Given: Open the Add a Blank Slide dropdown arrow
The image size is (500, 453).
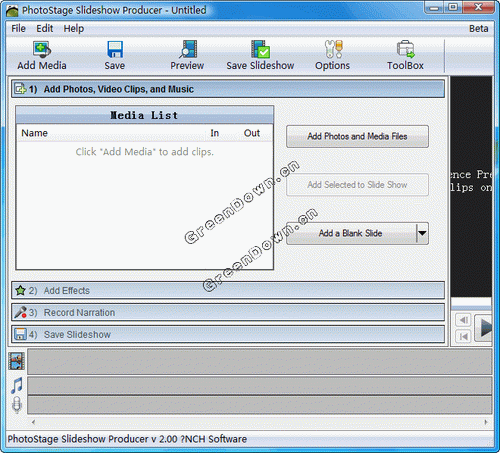Looking at the screenshot, I should (x=422, y=233).
